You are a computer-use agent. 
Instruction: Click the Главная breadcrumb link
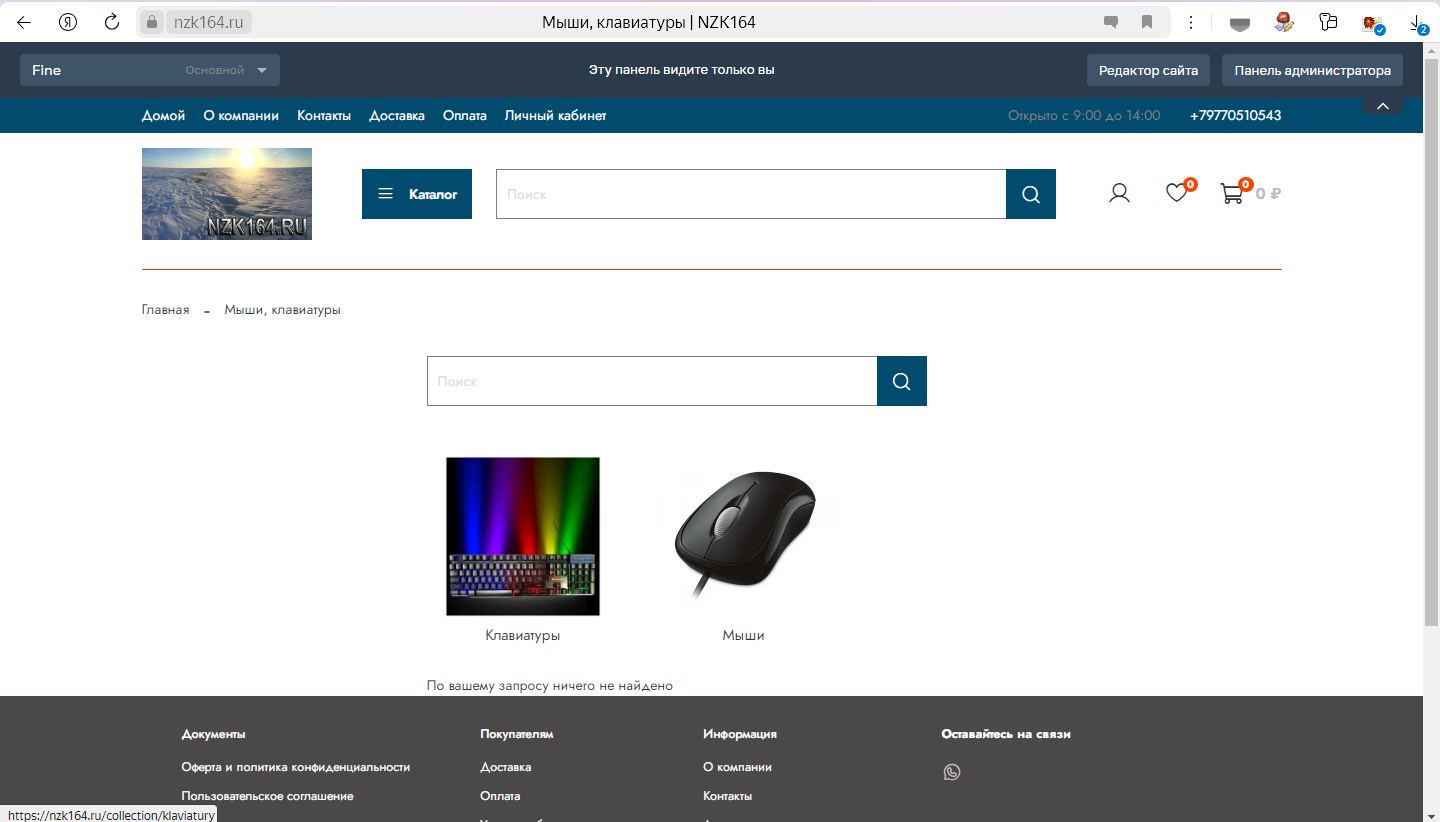tap(166, 310)
